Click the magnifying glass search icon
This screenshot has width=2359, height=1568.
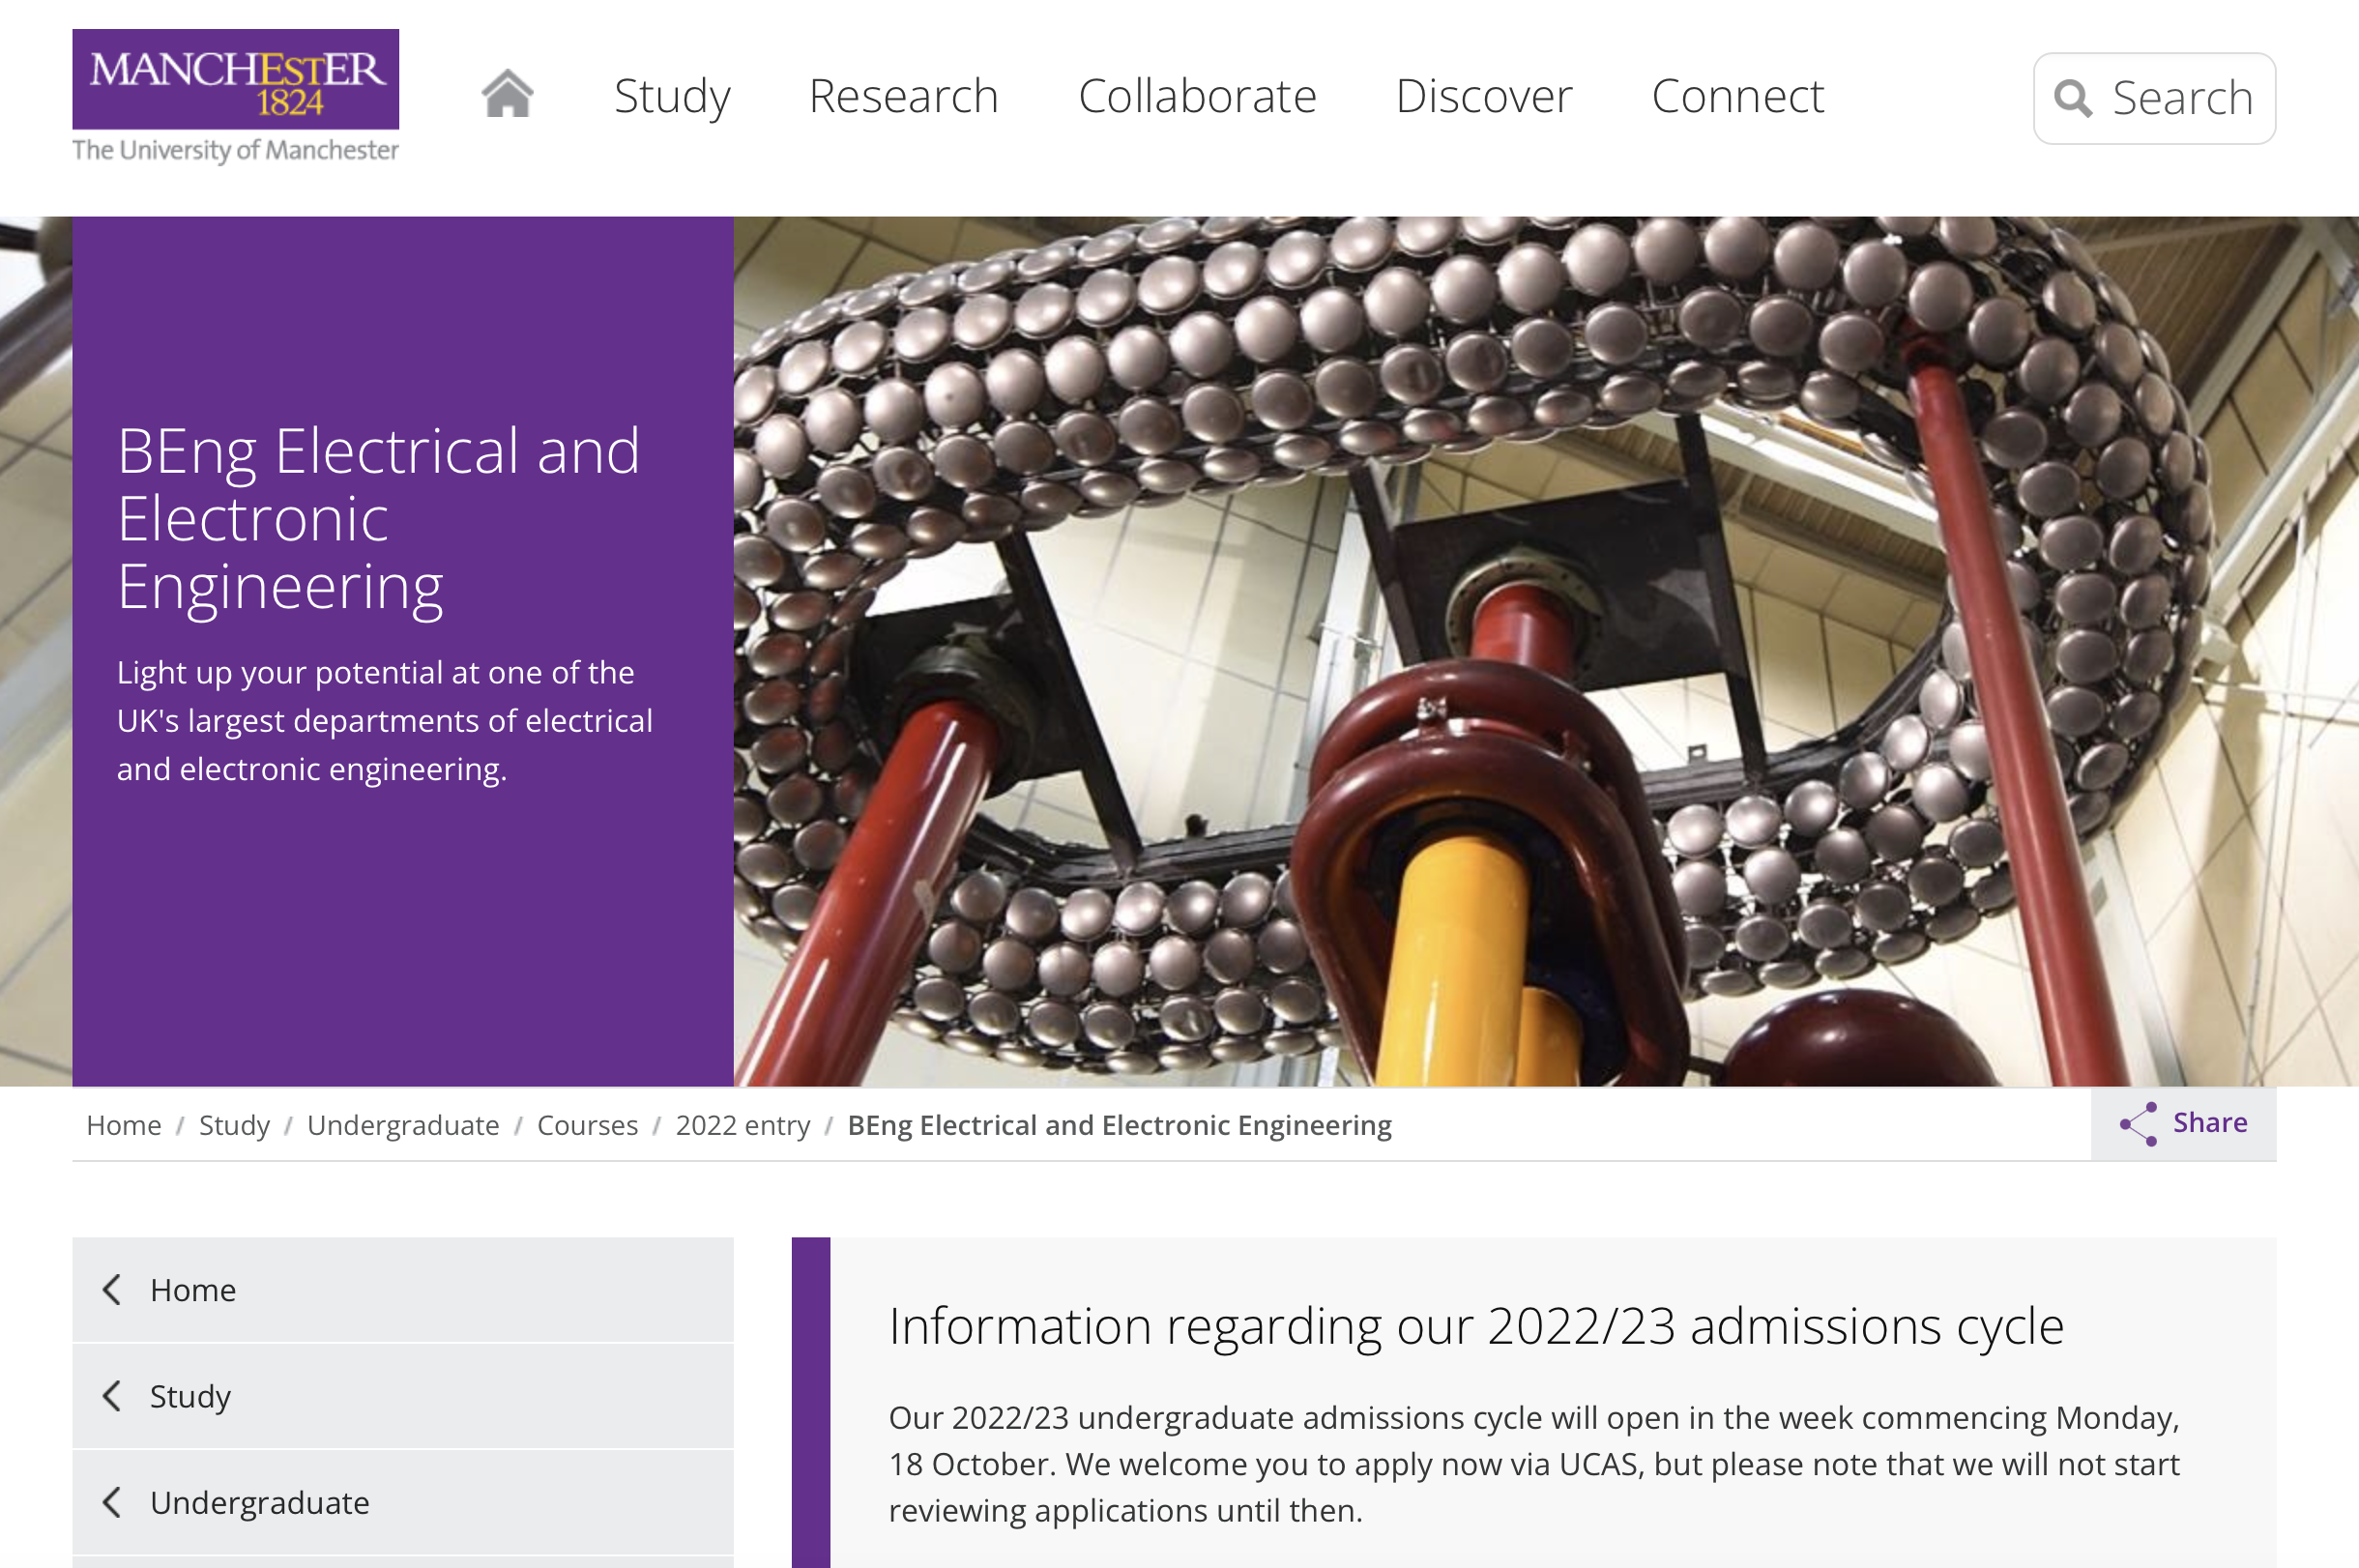(2072, 98)
